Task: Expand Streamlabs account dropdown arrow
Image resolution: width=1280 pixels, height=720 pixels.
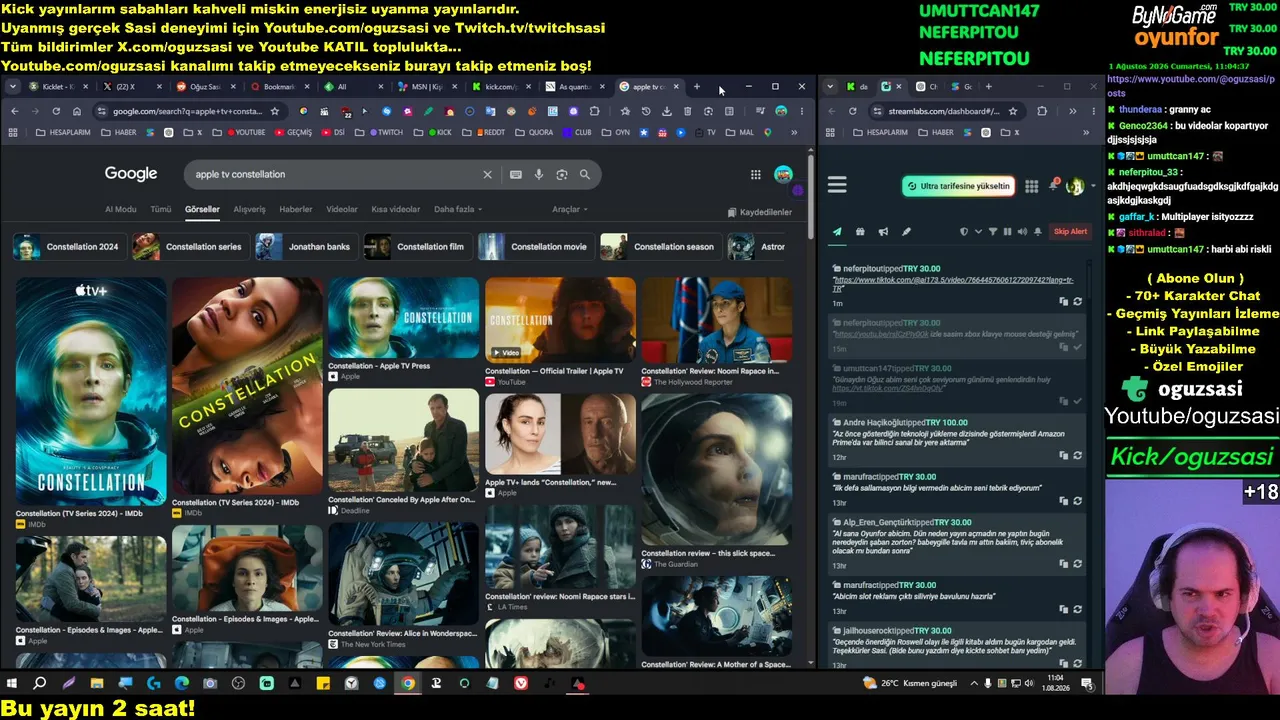Action: [x=1092, y=185]
